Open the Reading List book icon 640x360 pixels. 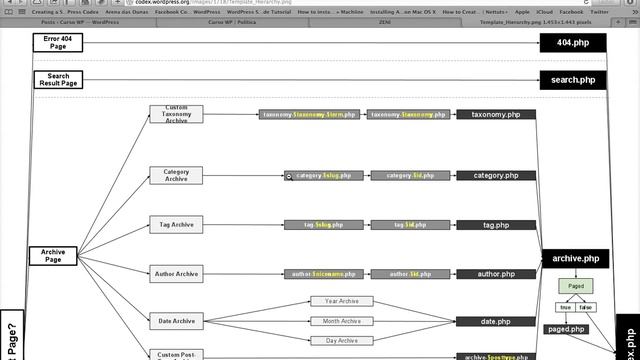pyautogui.click(x=9, y=12)
